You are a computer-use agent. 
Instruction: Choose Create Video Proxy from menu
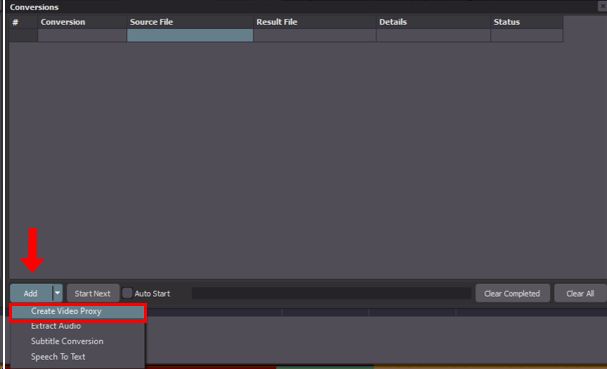click(78, 311)
